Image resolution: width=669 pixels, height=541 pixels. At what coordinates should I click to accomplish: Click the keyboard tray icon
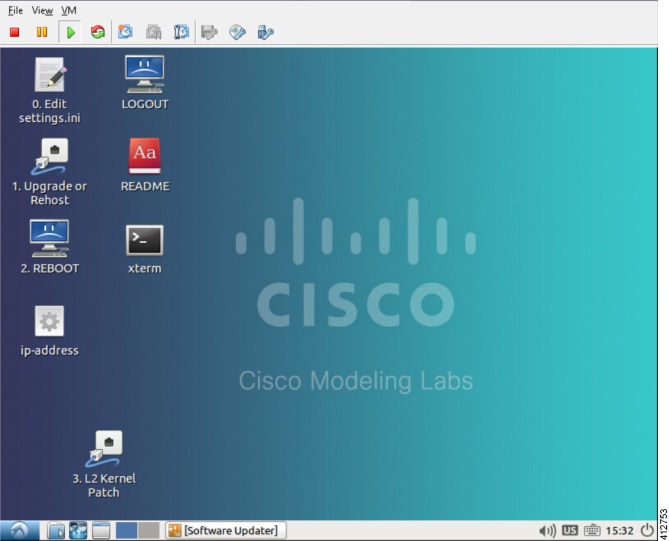point(592,531)
